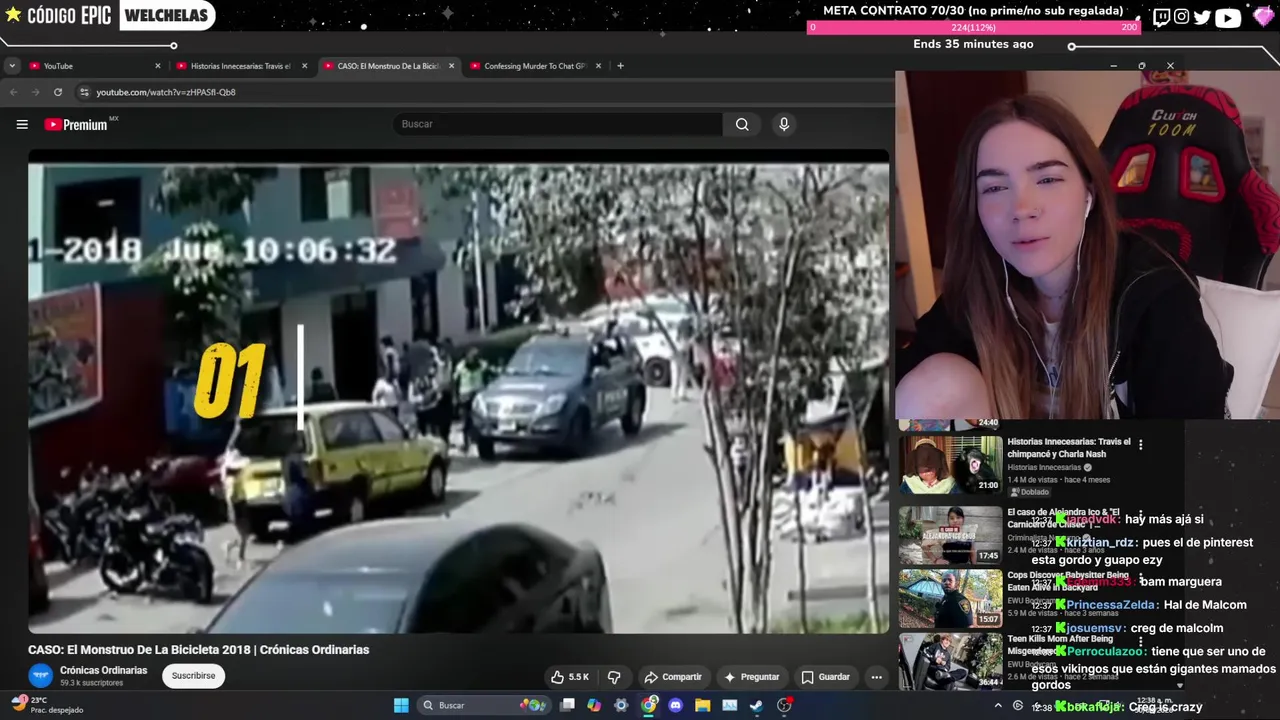Open more actions ellipsis beside Guardar

(x=876, y=677)
